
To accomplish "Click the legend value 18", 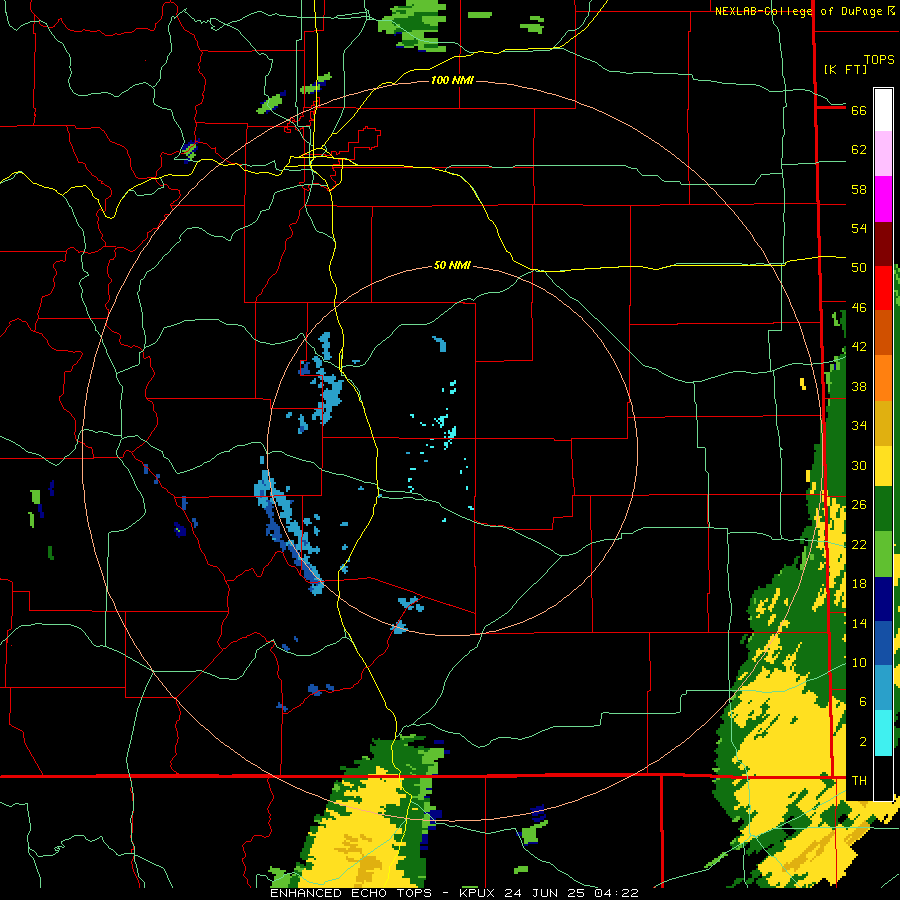I will (859, 584).
